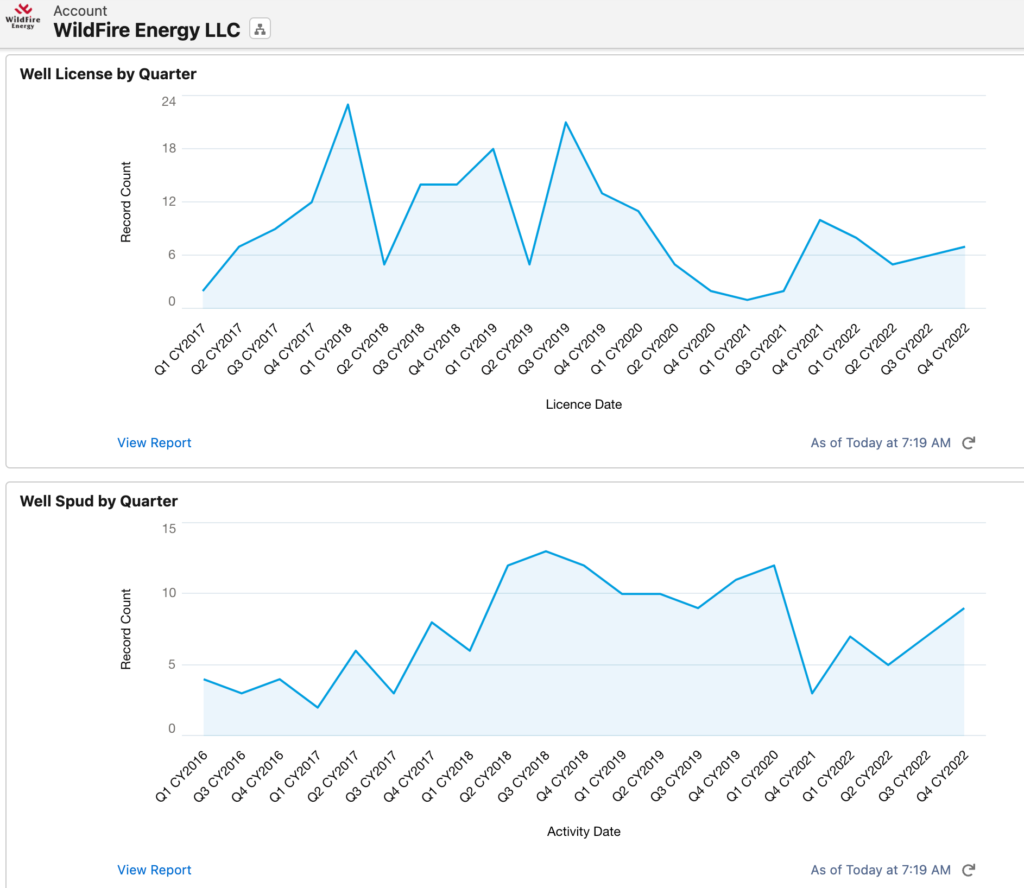Image resolution: width=1024 pixels, height=888 pixels.
Task: Click the WildFire Energy LLC account name heading
Action: [145, 30]
